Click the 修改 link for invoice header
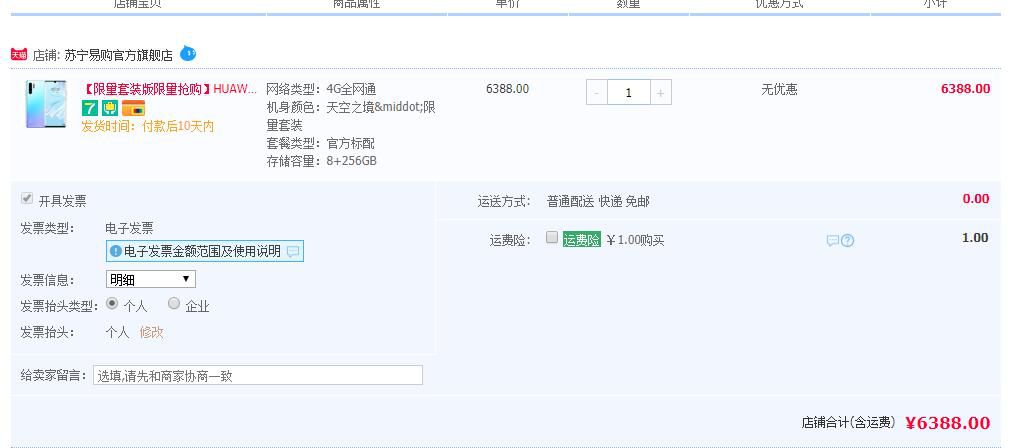Image resolution: width=1023 pixels, height=448 pixels. (x=151, y=333)
